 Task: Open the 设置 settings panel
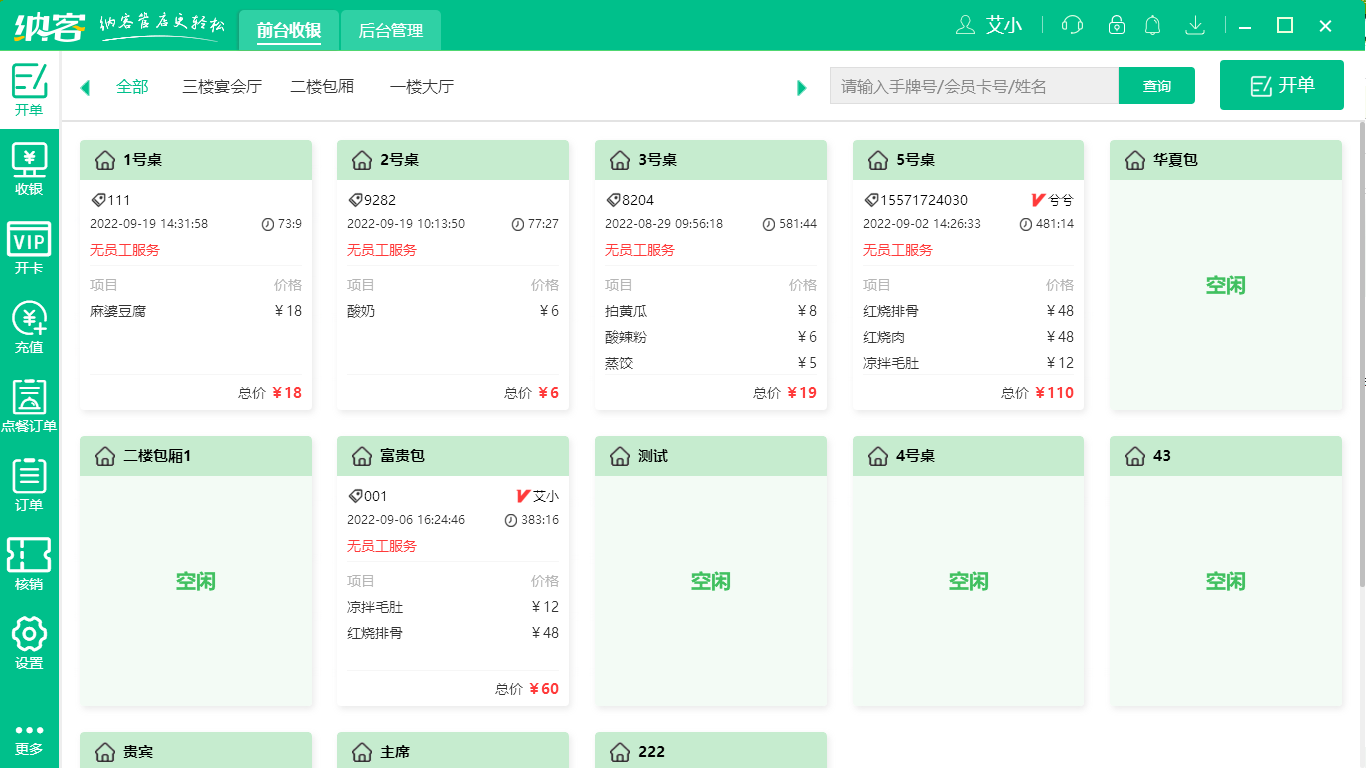pyautogui.click(x=29, y=643)
